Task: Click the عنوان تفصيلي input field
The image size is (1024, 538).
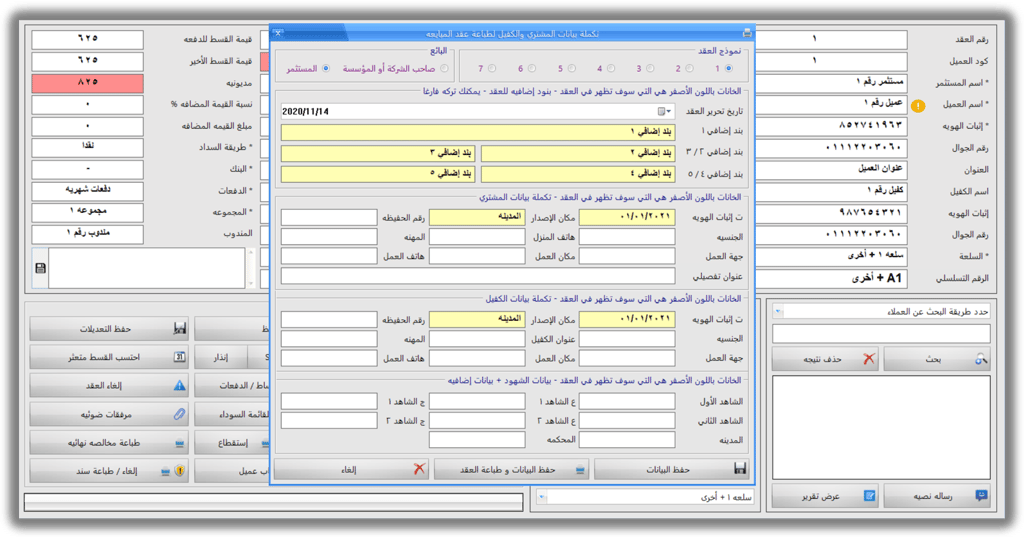Action: pos(478,276)
